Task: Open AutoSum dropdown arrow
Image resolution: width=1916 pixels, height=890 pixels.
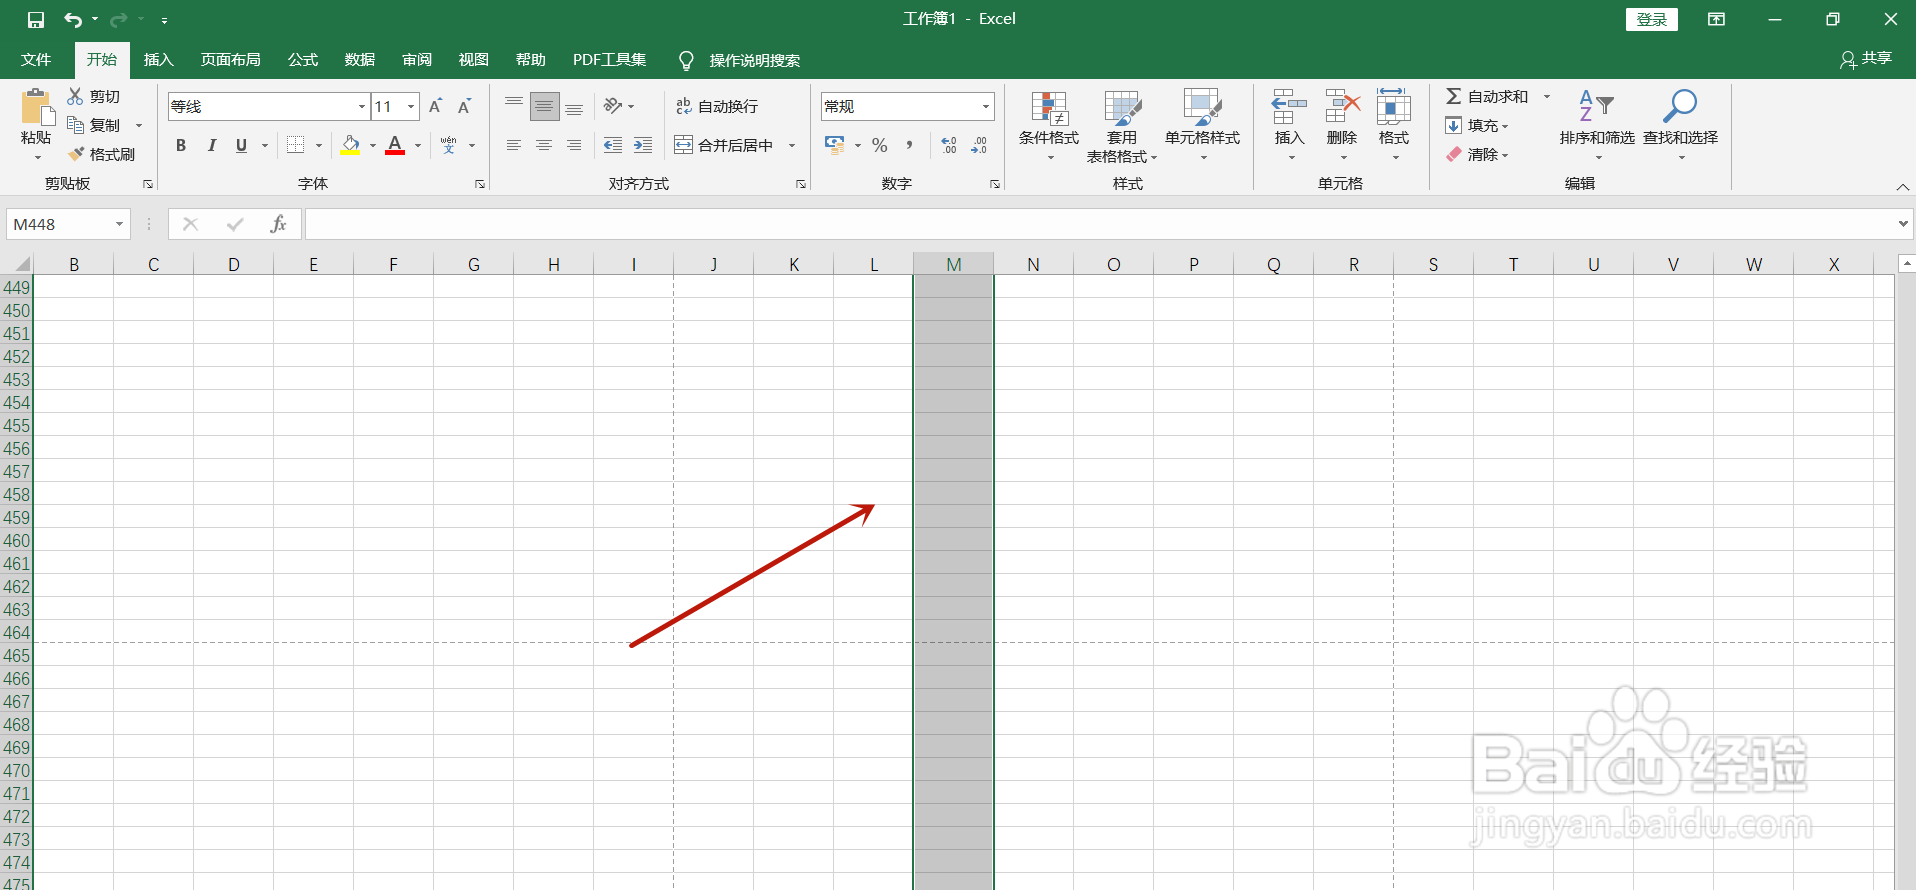Action: pos(1547,96)
